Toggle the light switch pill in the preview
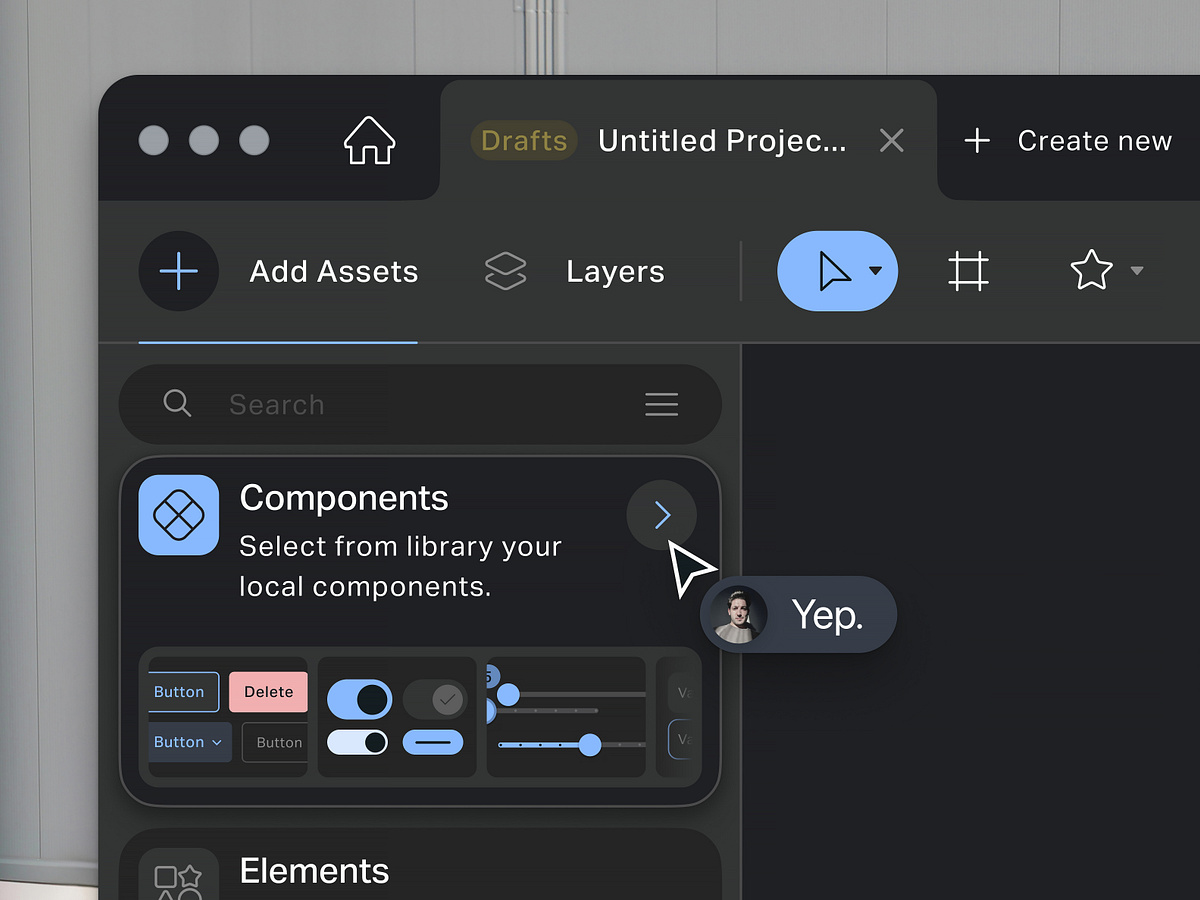Screen dimensions: 1200x900 coord(357,741)
